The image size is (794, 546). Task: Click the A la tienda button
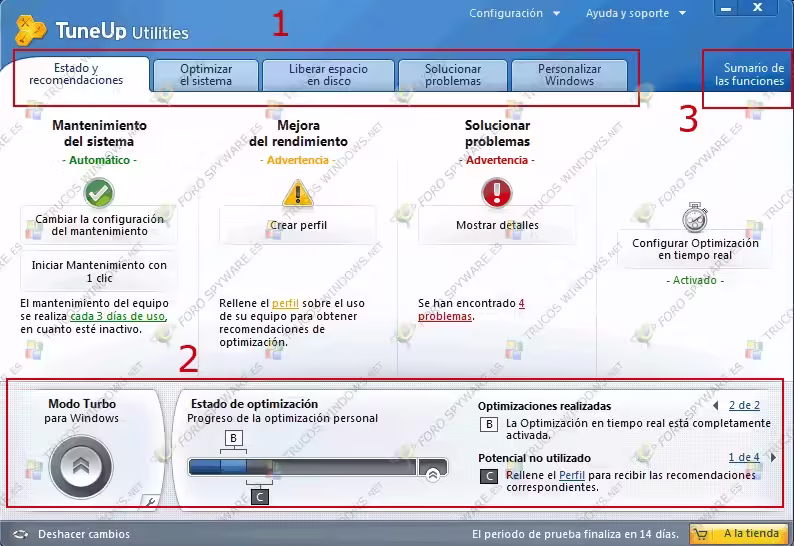739,534
